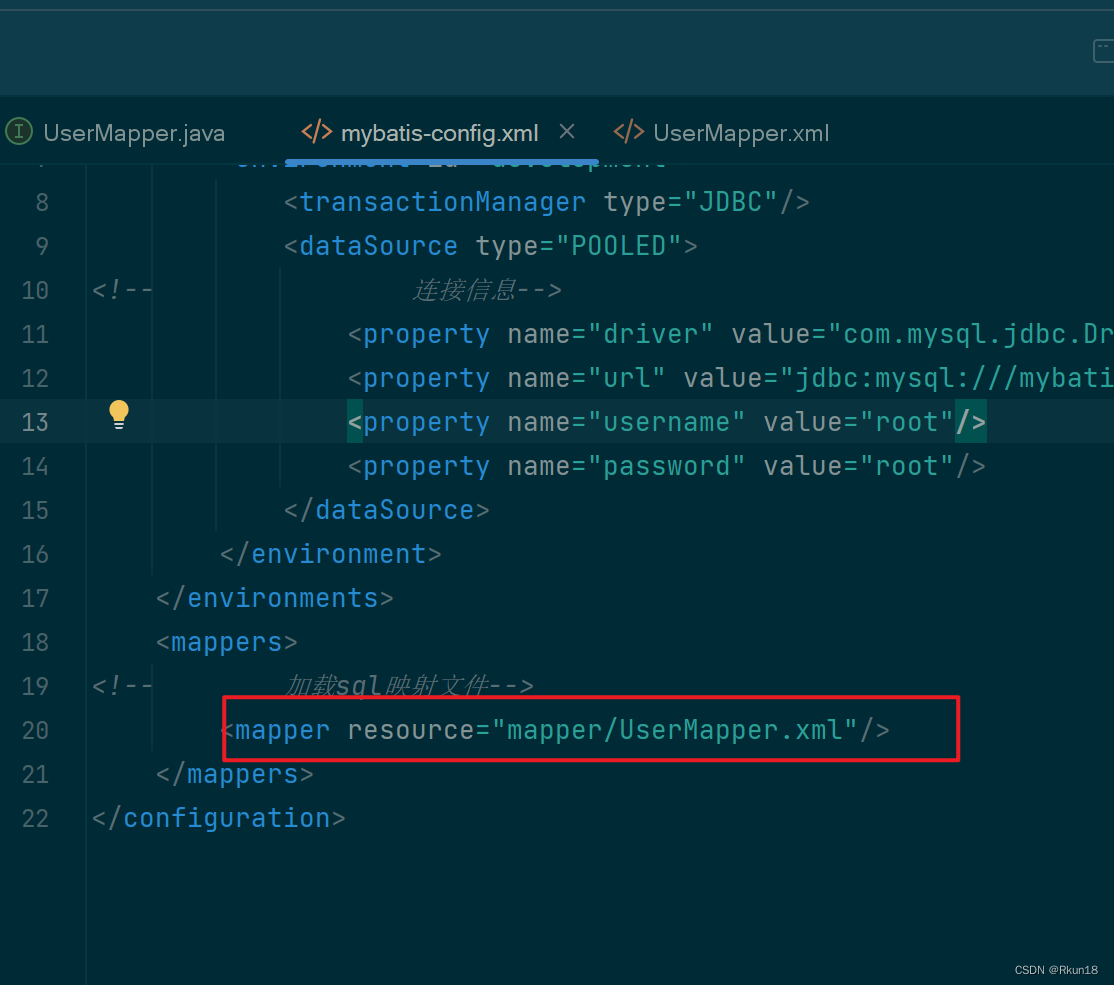The width and height of the screenshot is (1114, 985).
Task: Click line number 20 in the gutter
Action: (x=35, y=730)
